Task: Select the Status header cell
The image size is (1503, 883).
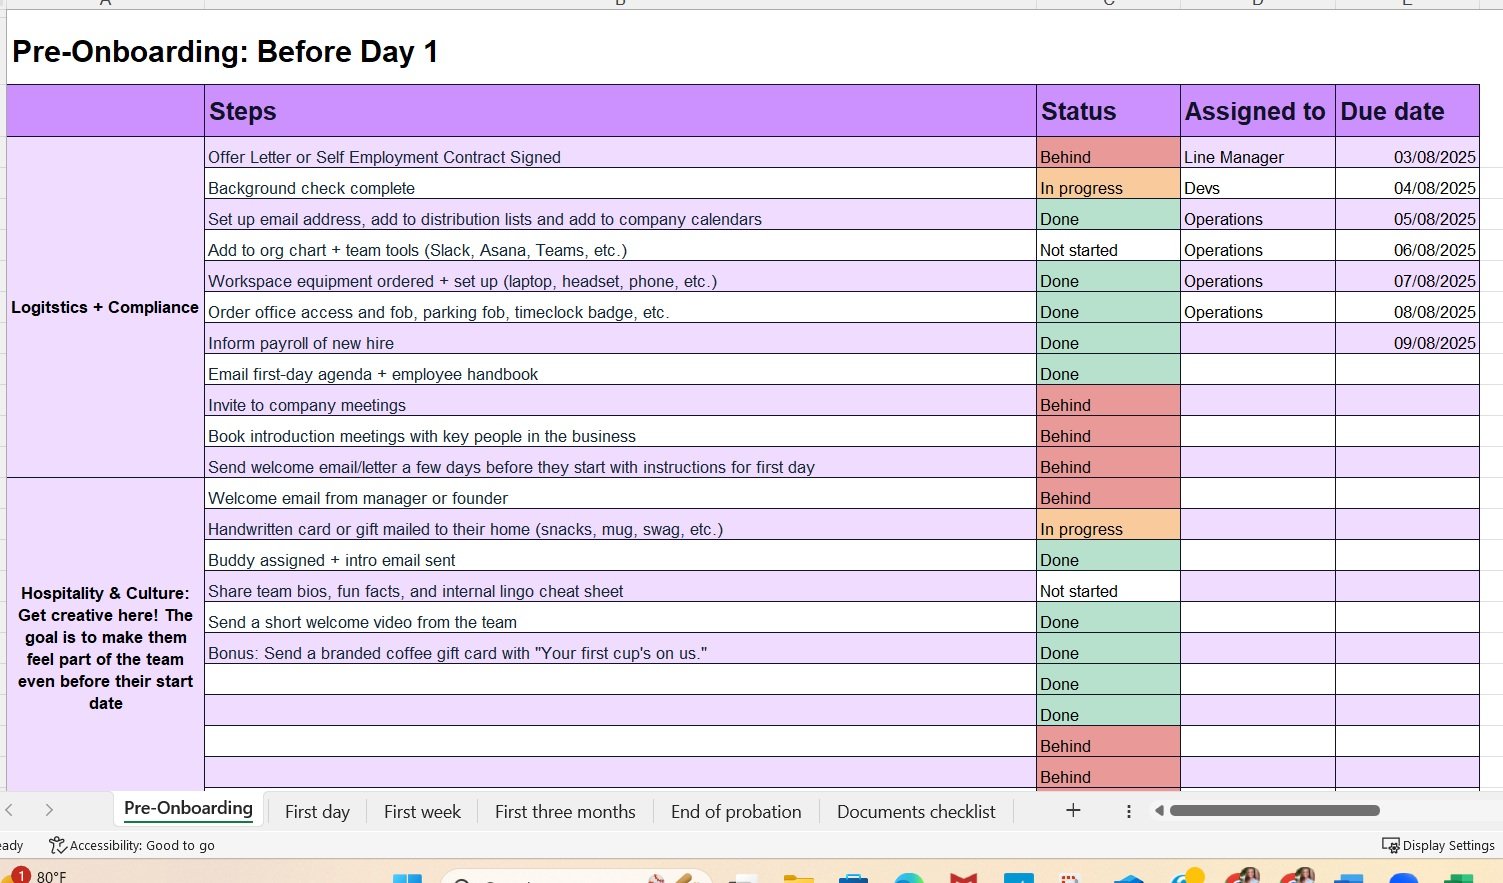Action: (1108, 111)
